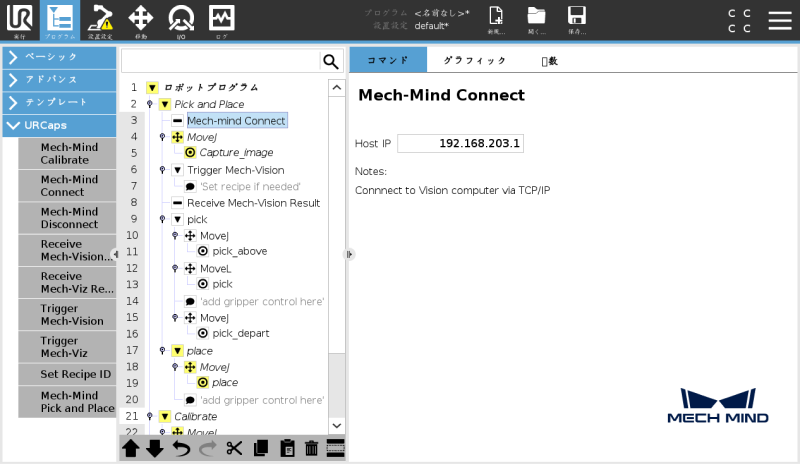Screen dimensions: 800x464
Task: Insert Mech-Mind Disconnect URCap
Action: coord(68,218)
